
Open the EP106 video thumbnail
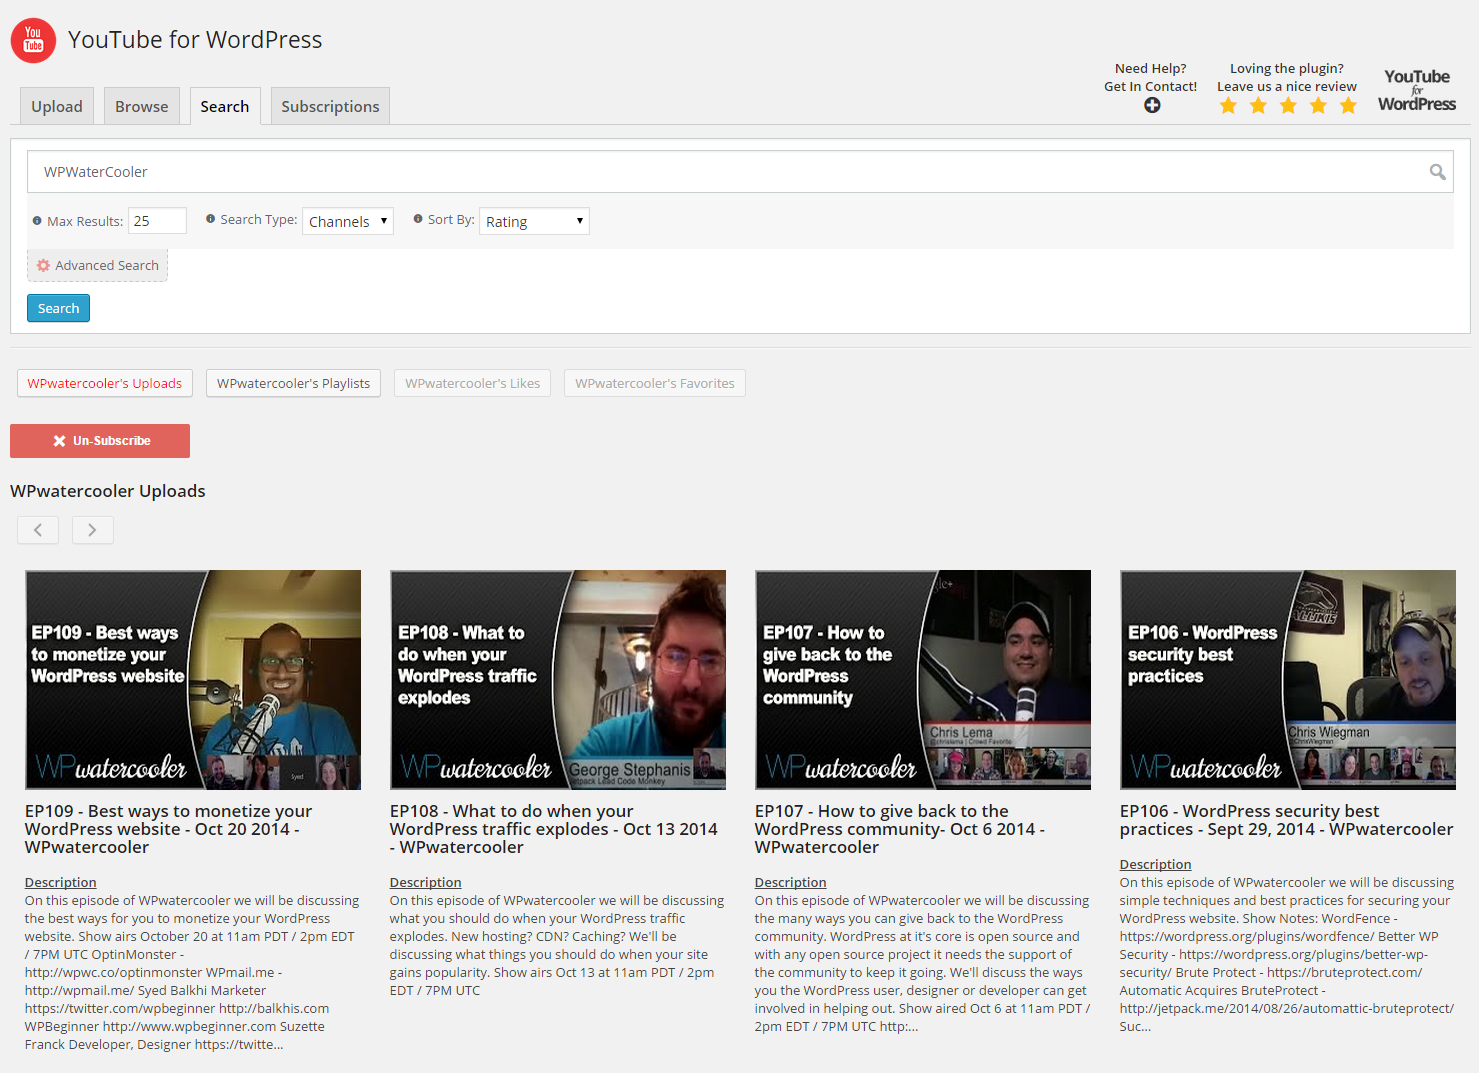1288,680
